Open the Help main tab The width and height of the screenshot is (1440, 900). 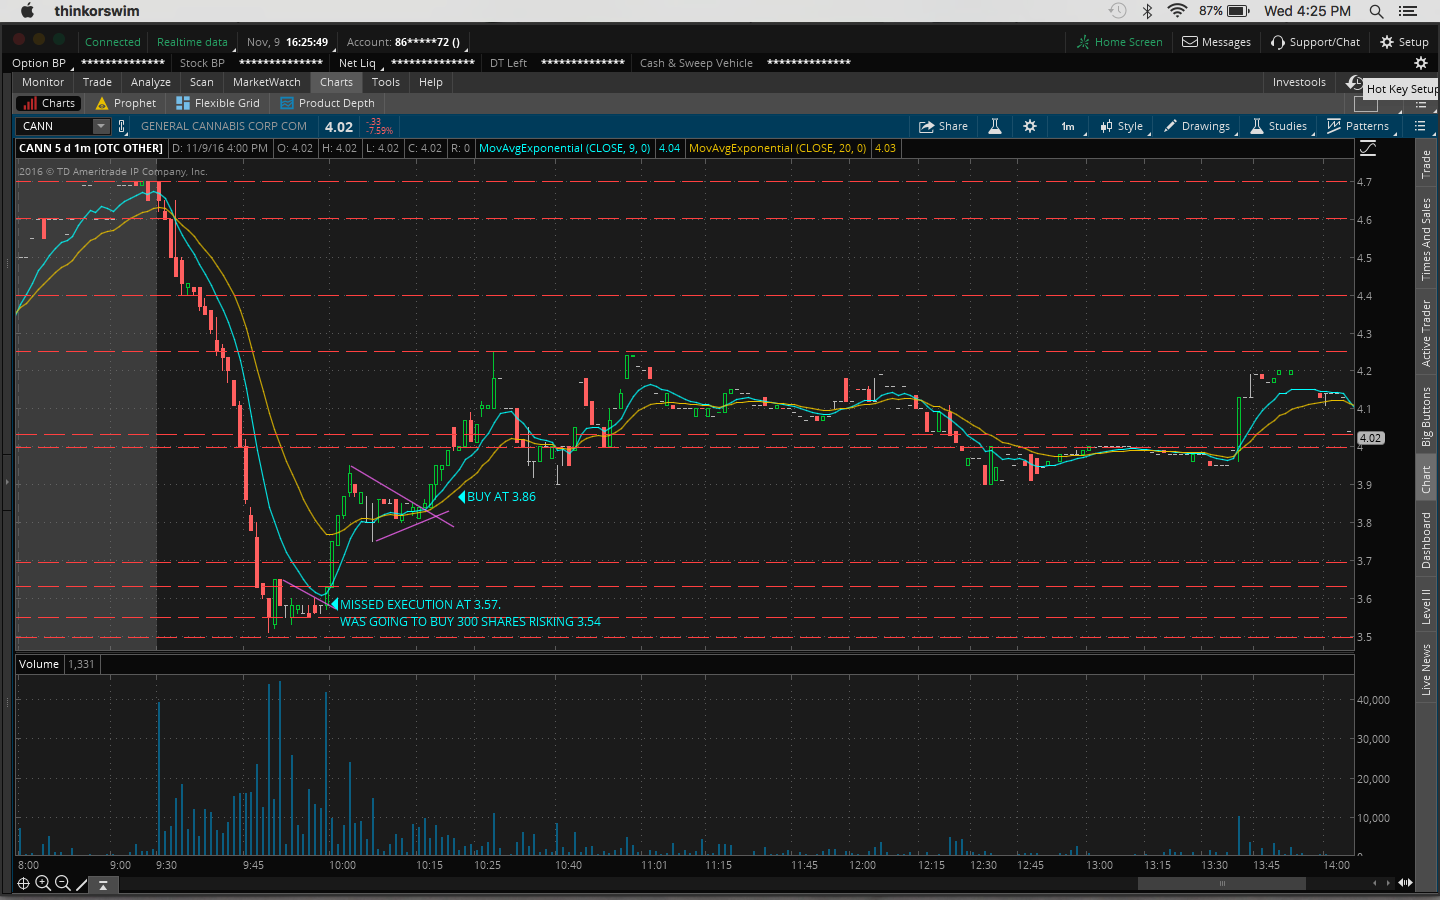click(431, 82)
